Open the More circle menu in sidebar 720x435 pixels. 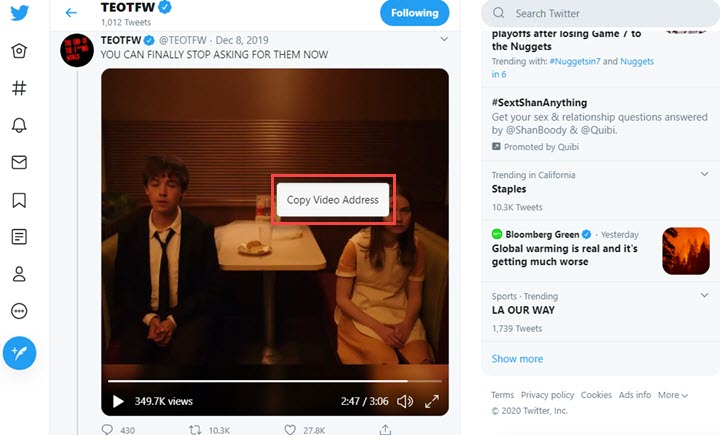coord(19,311)
